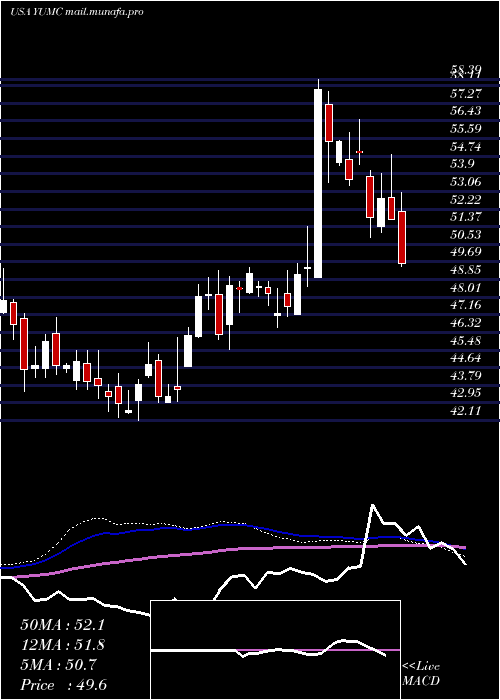Click the Live MACD inset chart box

[275, 650]
